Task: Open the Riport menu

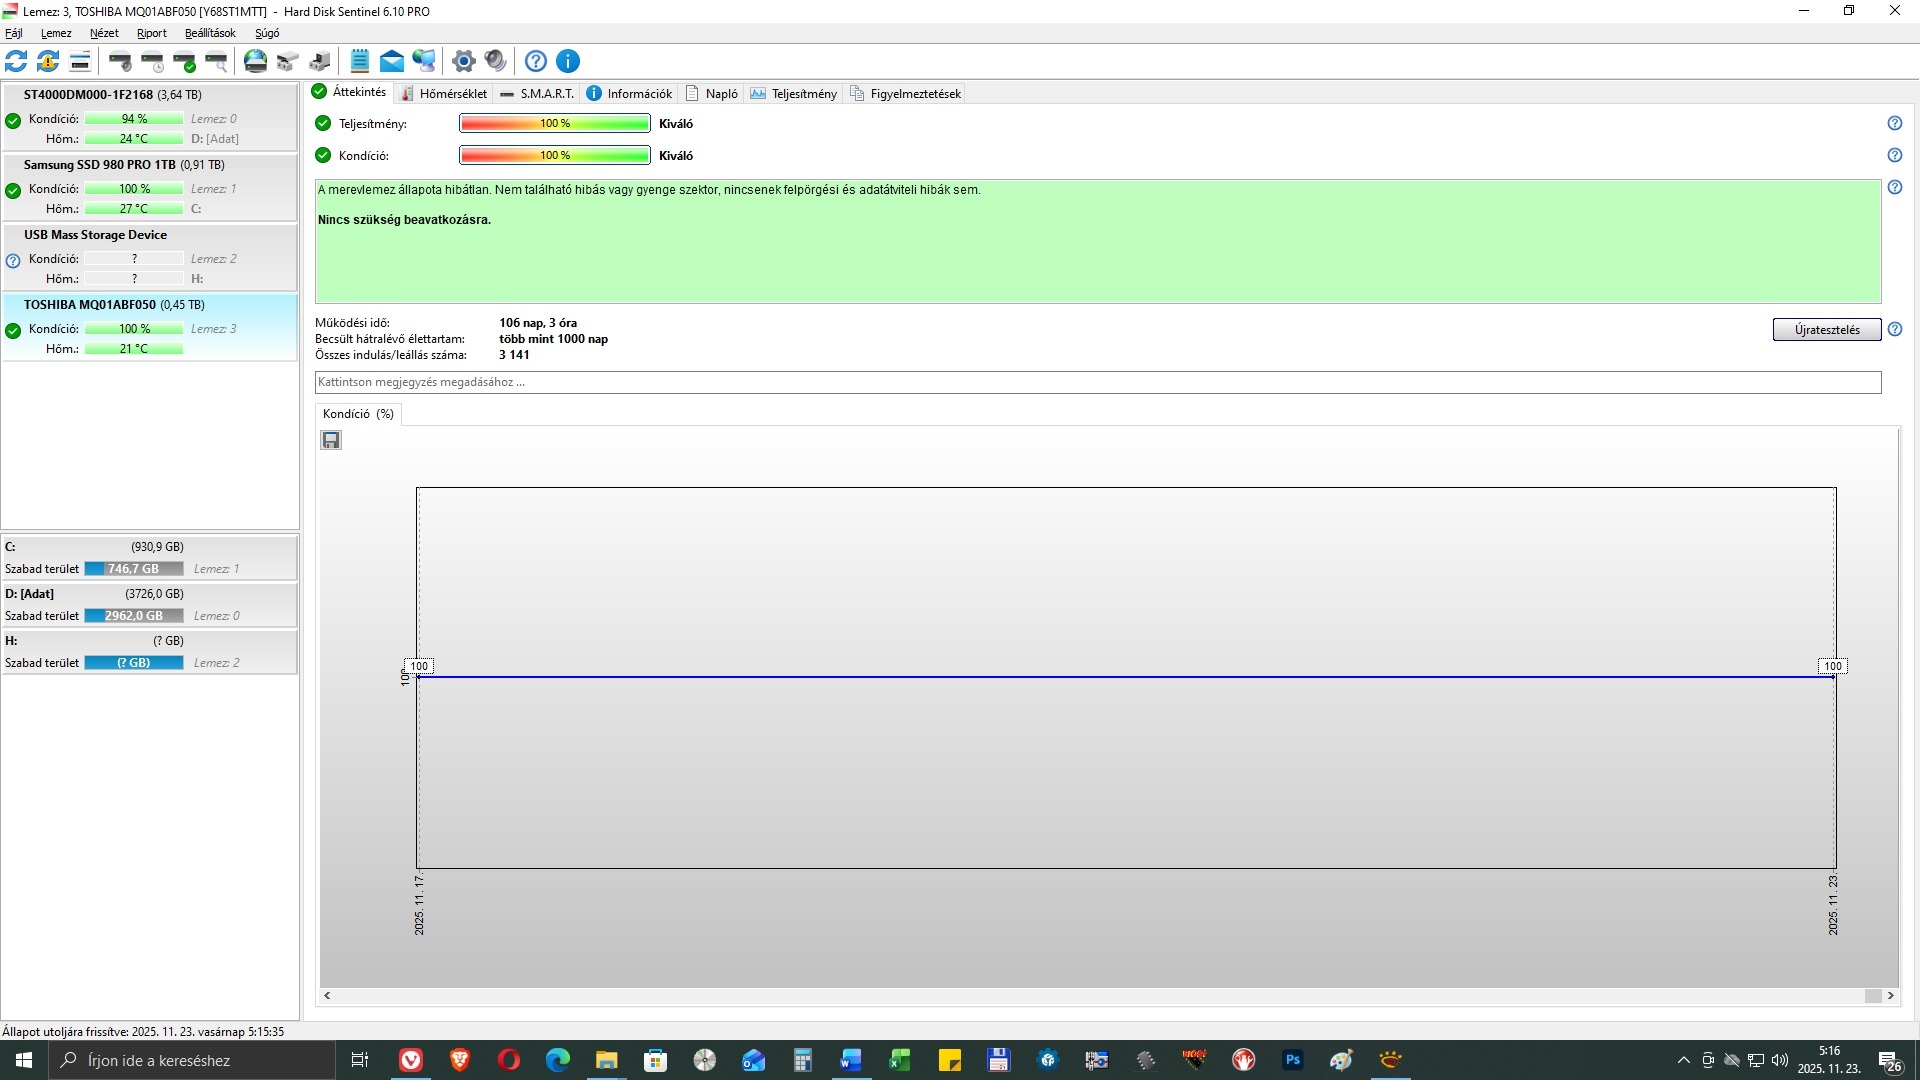Action: (x=151, y=33)
